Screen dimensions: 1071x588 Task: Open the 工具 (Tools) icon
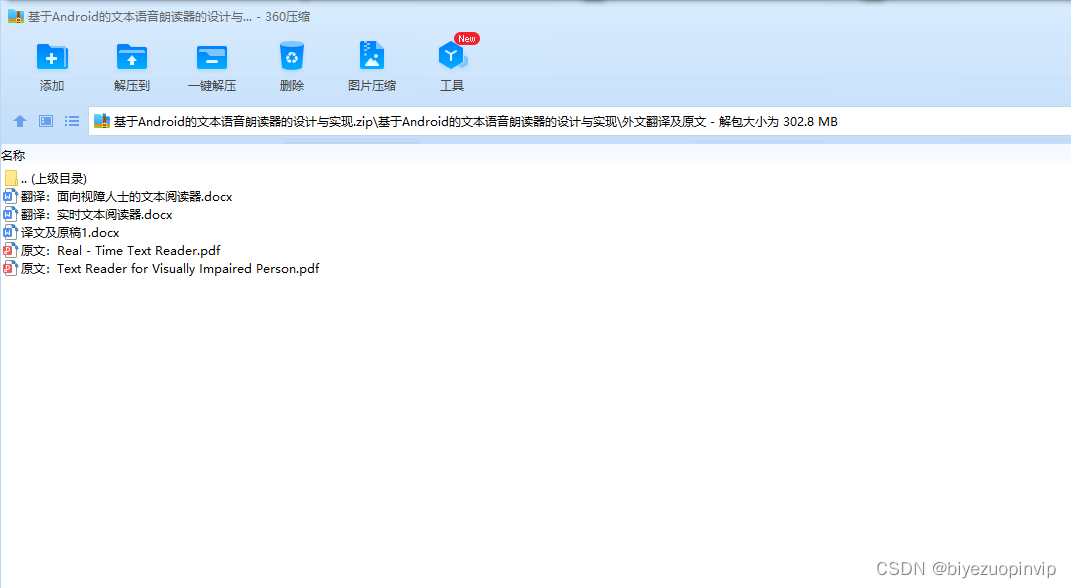tap(452, 56)
